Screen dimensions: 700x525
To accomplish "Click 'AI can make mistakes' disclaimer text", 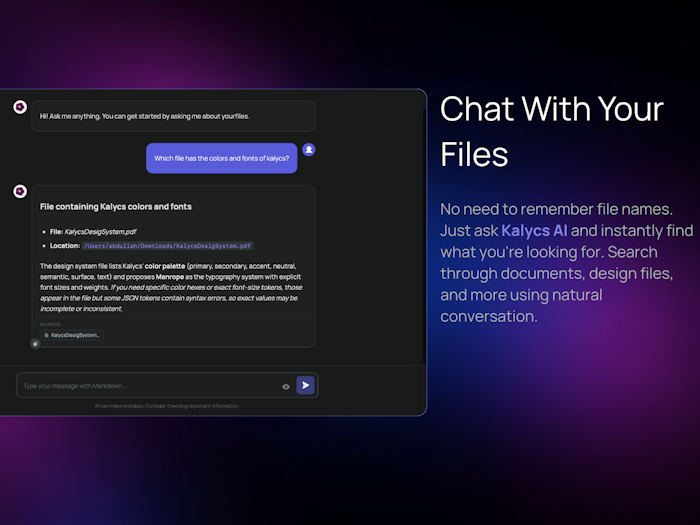I will click(167, 406).
